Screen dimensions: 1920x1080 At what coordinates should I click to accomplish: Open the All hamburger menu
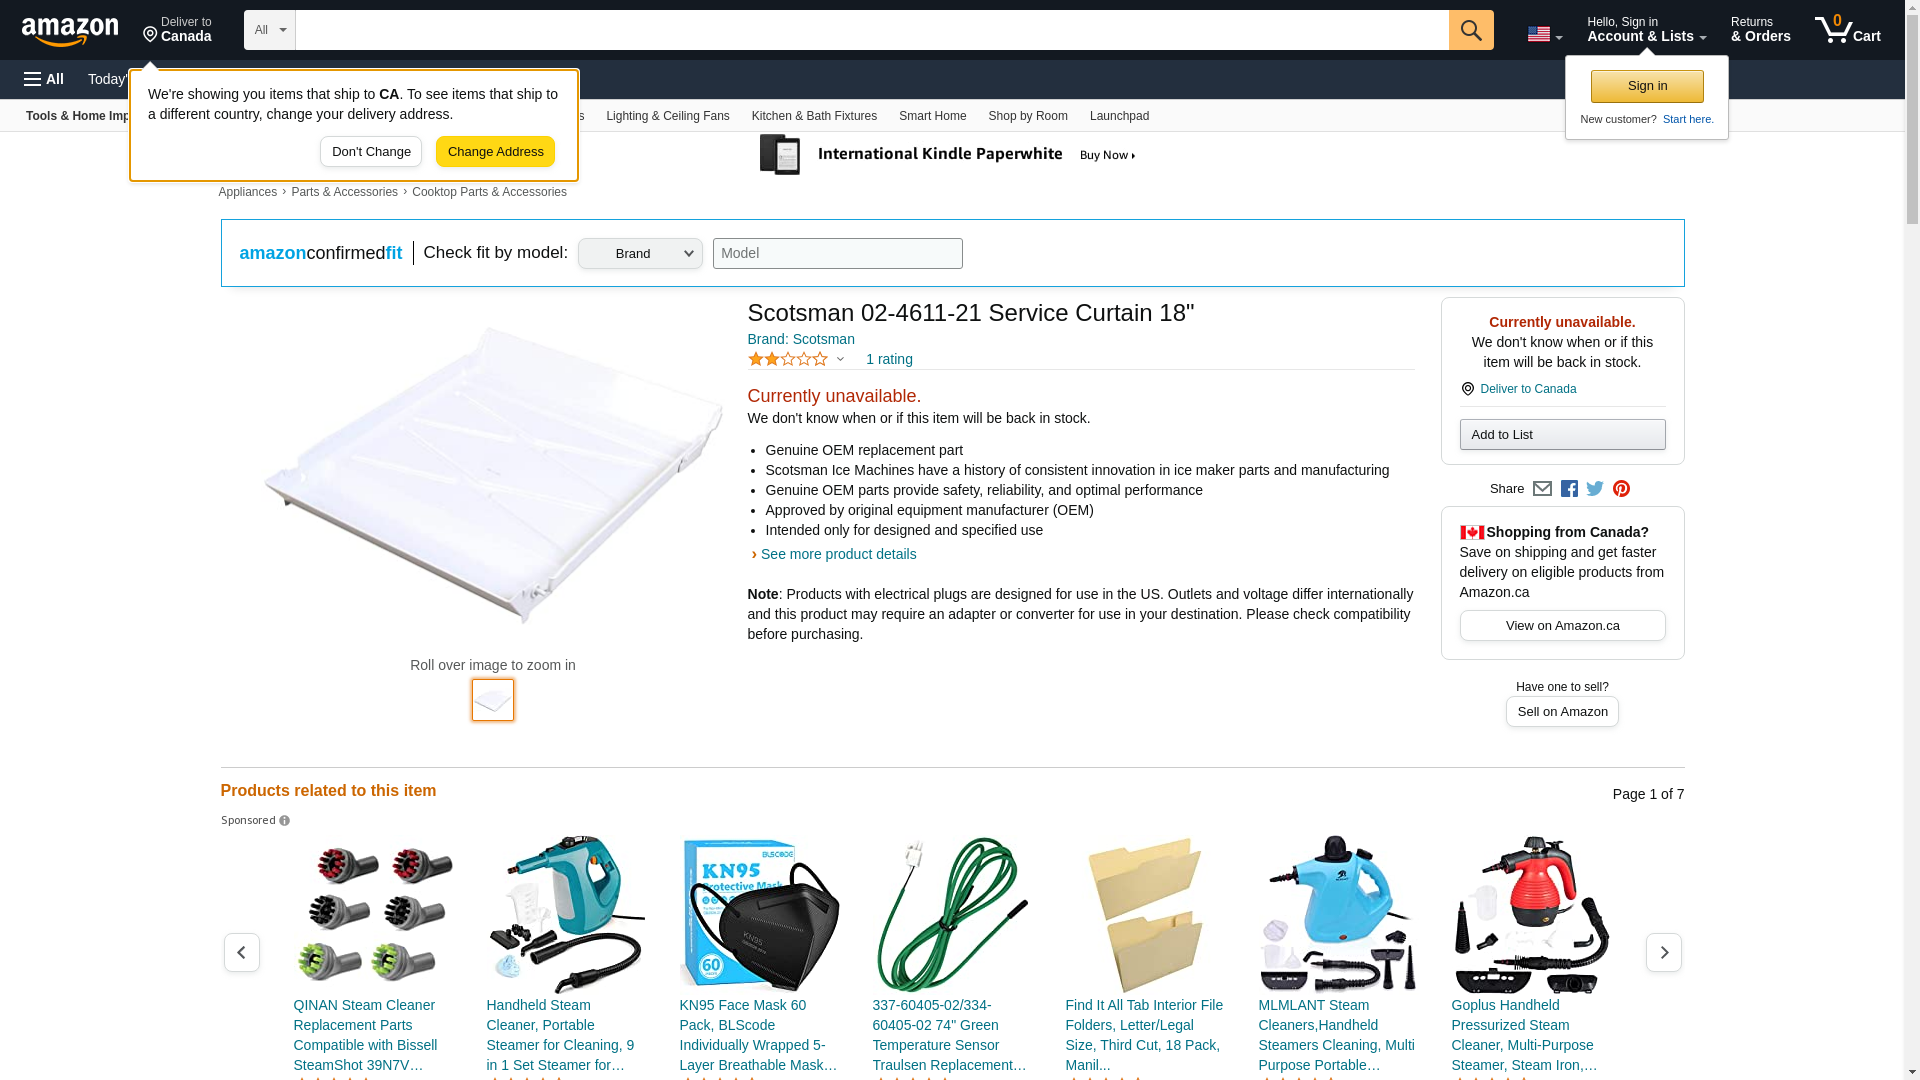click(x=44, y=79)
